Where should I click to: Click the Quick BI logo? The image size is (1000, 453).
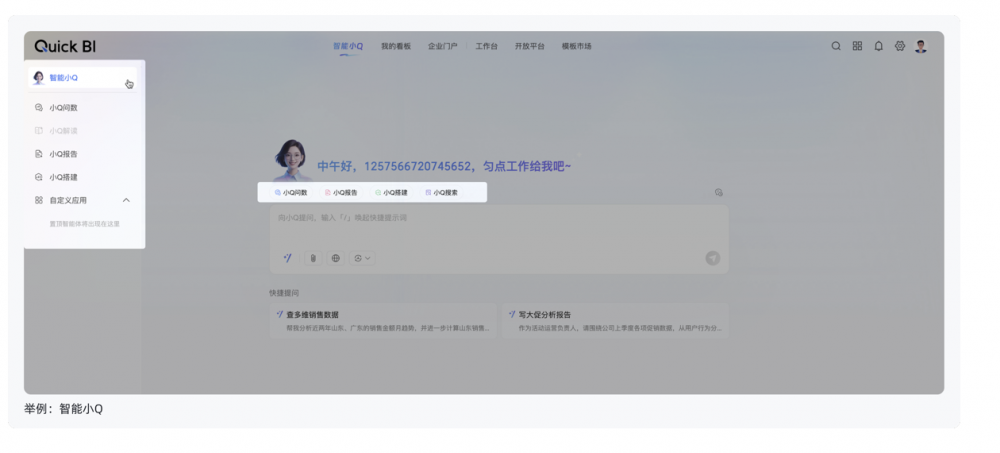coord(65,46)
